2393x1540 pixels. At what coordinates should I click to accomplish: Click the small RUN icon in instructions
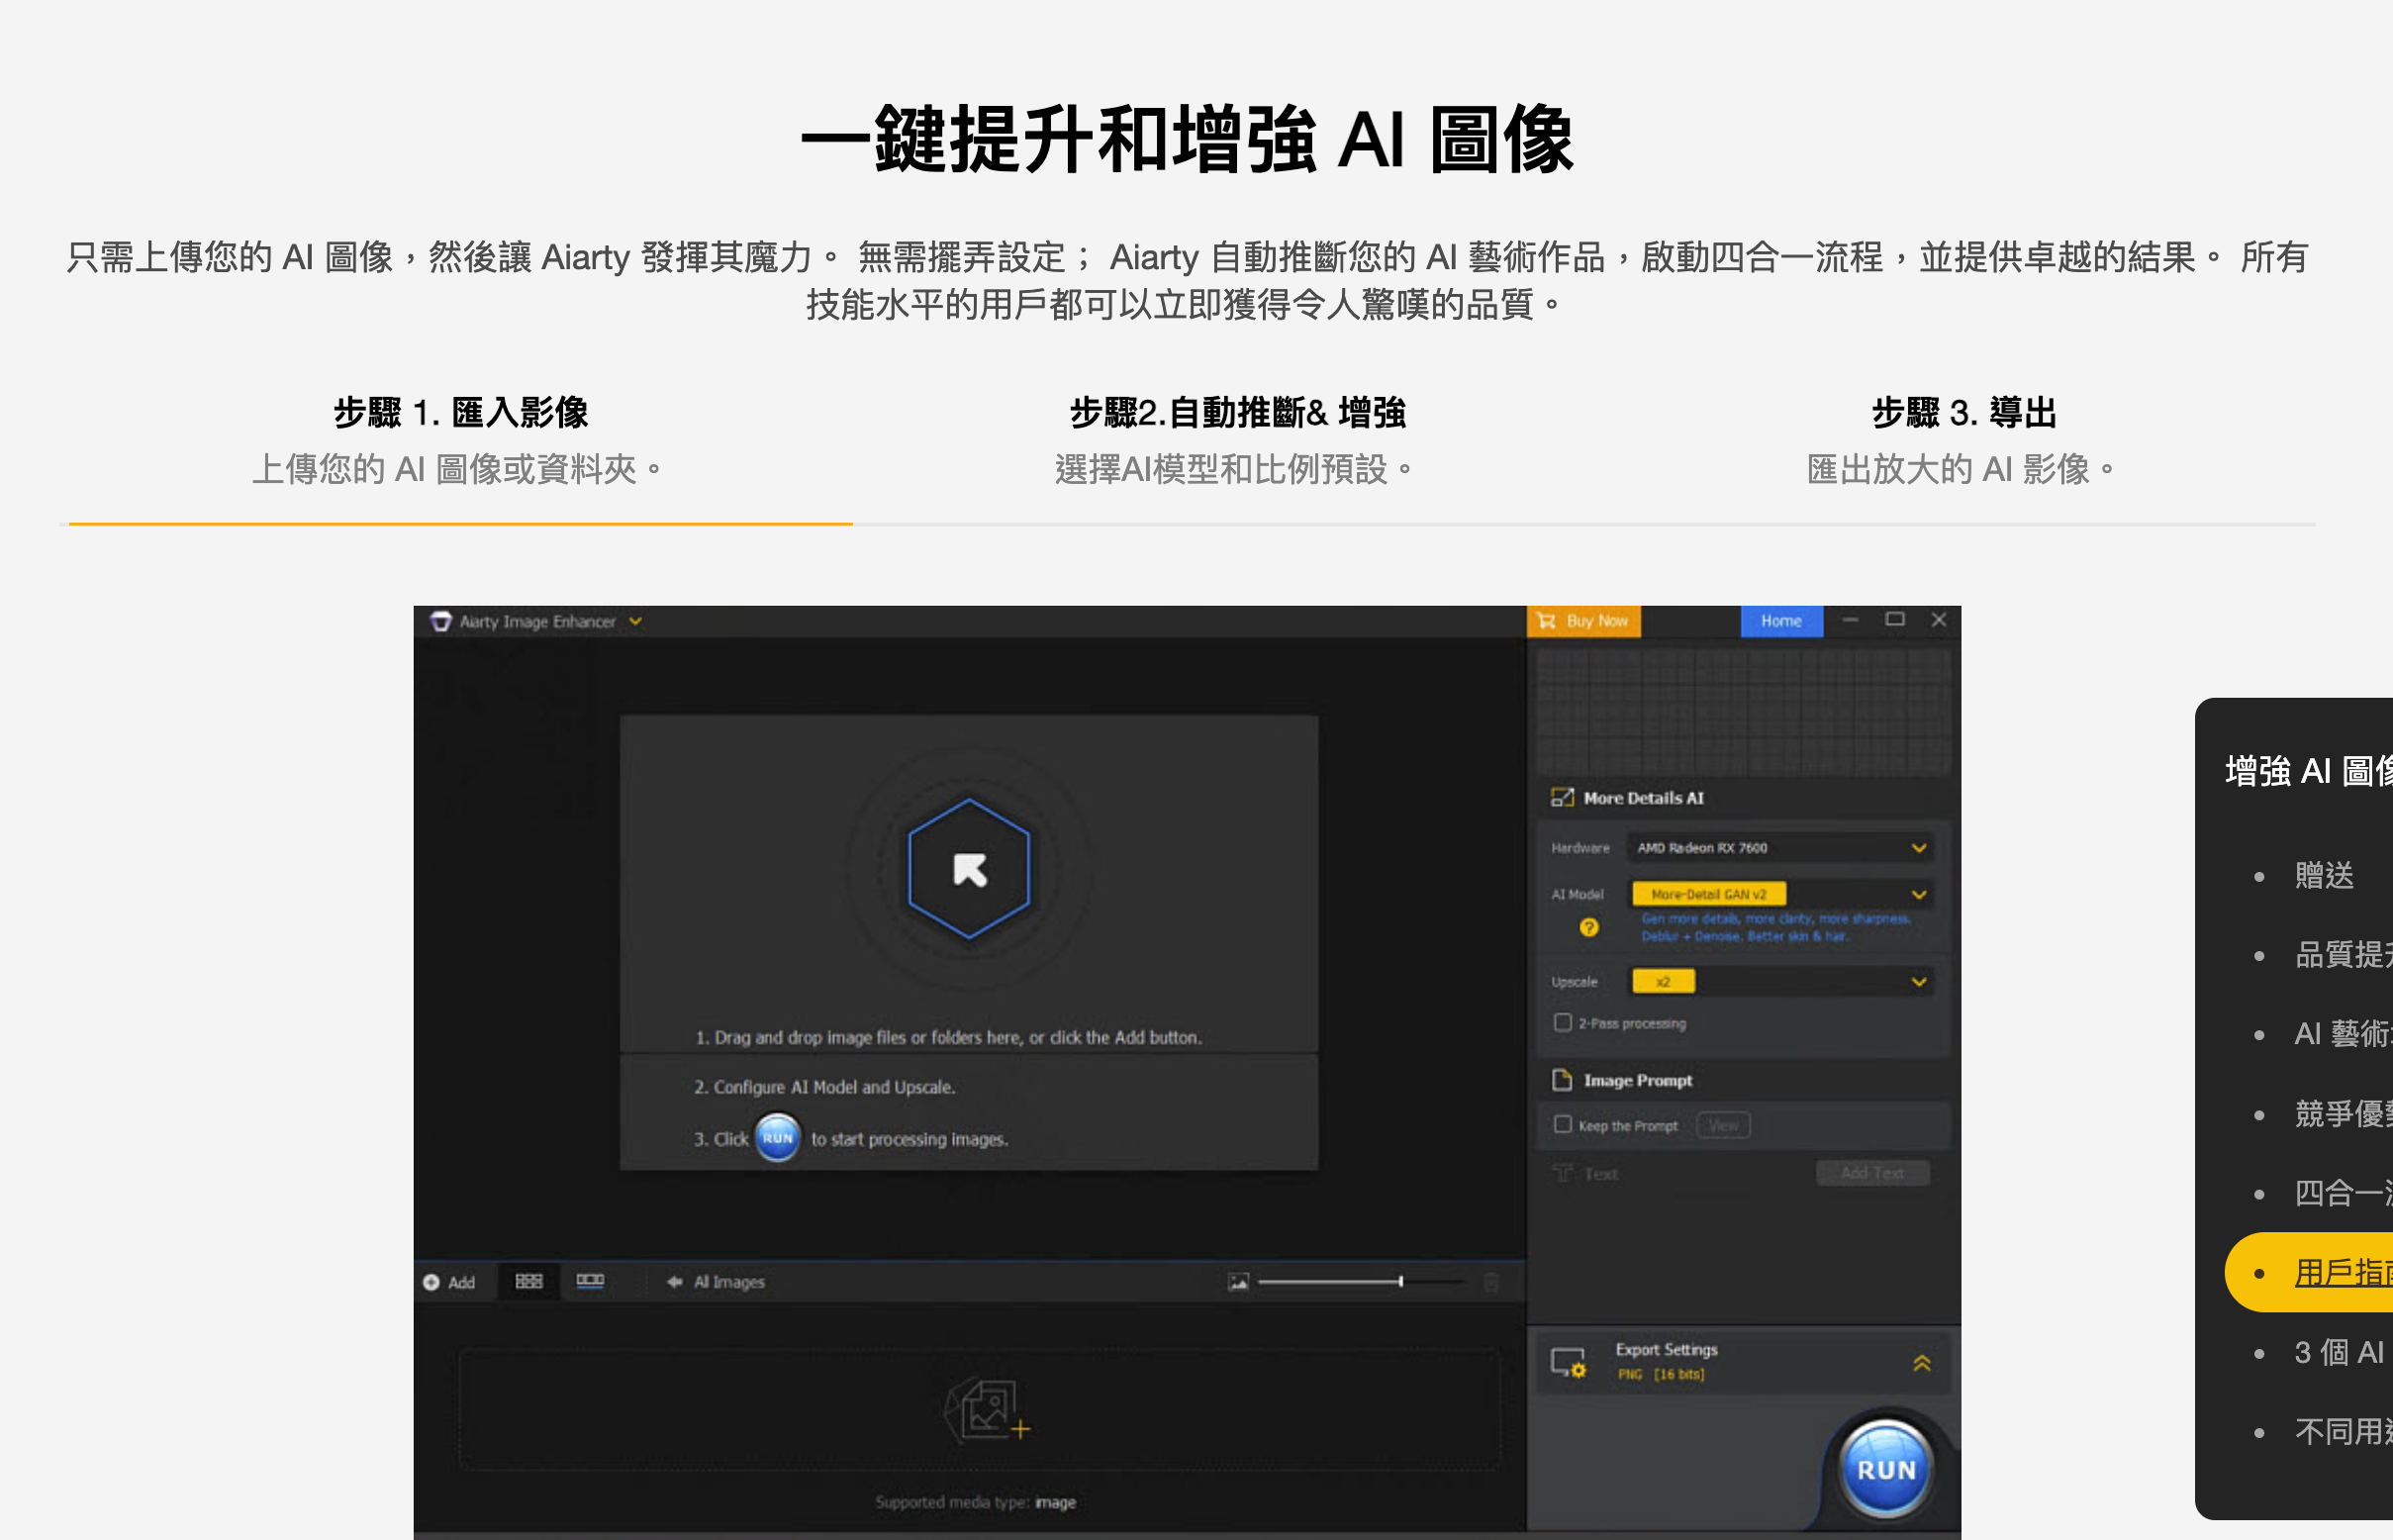[x=777, y=1138]
